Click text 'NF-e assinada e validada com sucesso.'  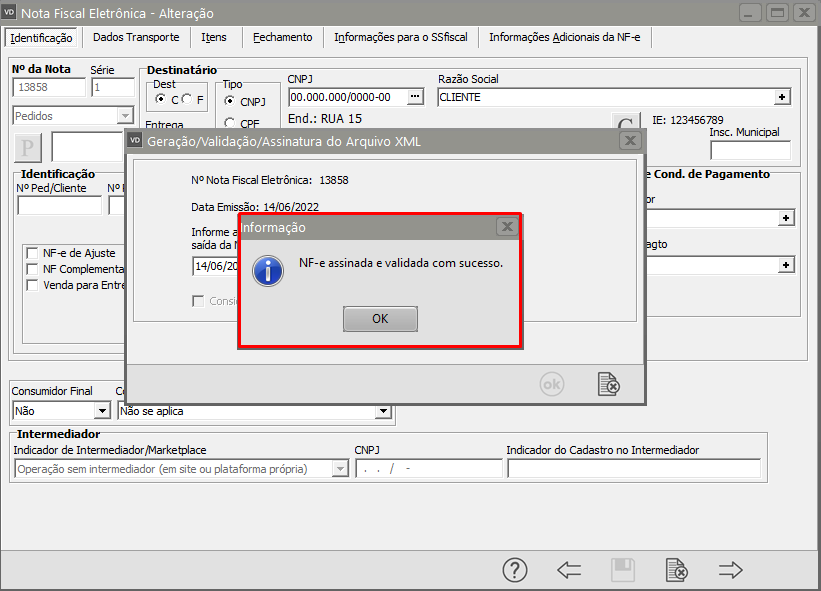401,263
